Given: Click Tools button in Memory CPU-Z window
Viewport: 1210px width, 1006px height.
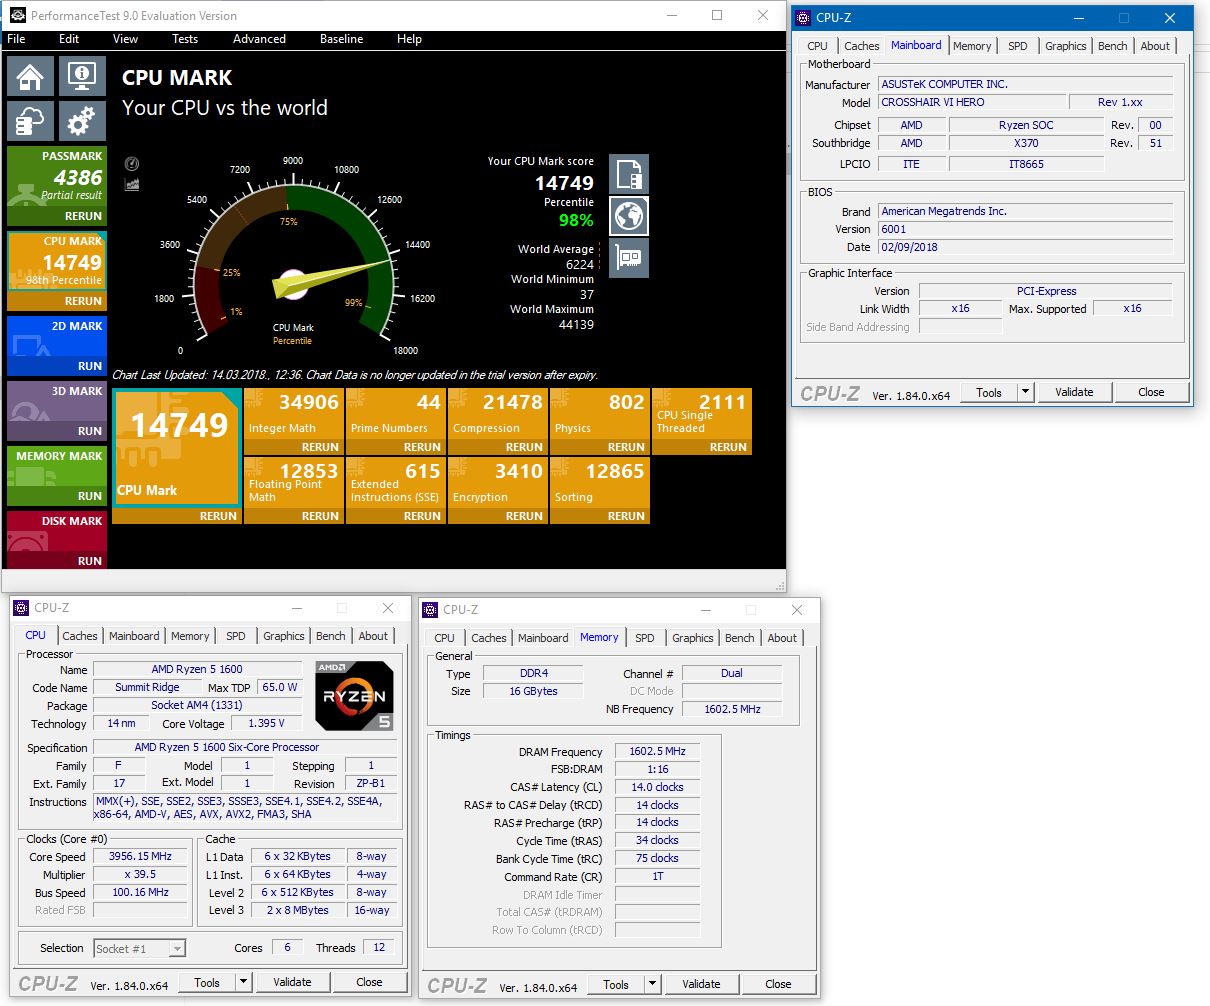Looking at the screenshot, I should point(616,984).
